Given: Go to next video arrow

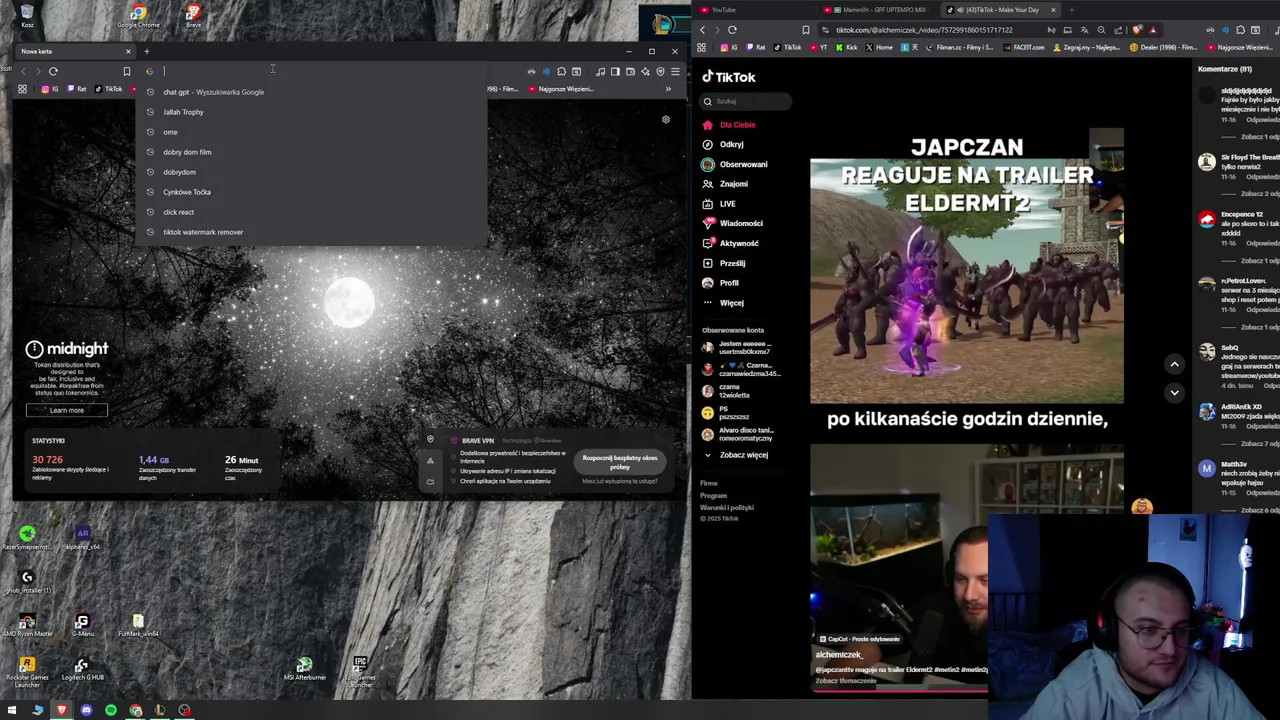Looking at the screenshot, I should coord(1174,393).
